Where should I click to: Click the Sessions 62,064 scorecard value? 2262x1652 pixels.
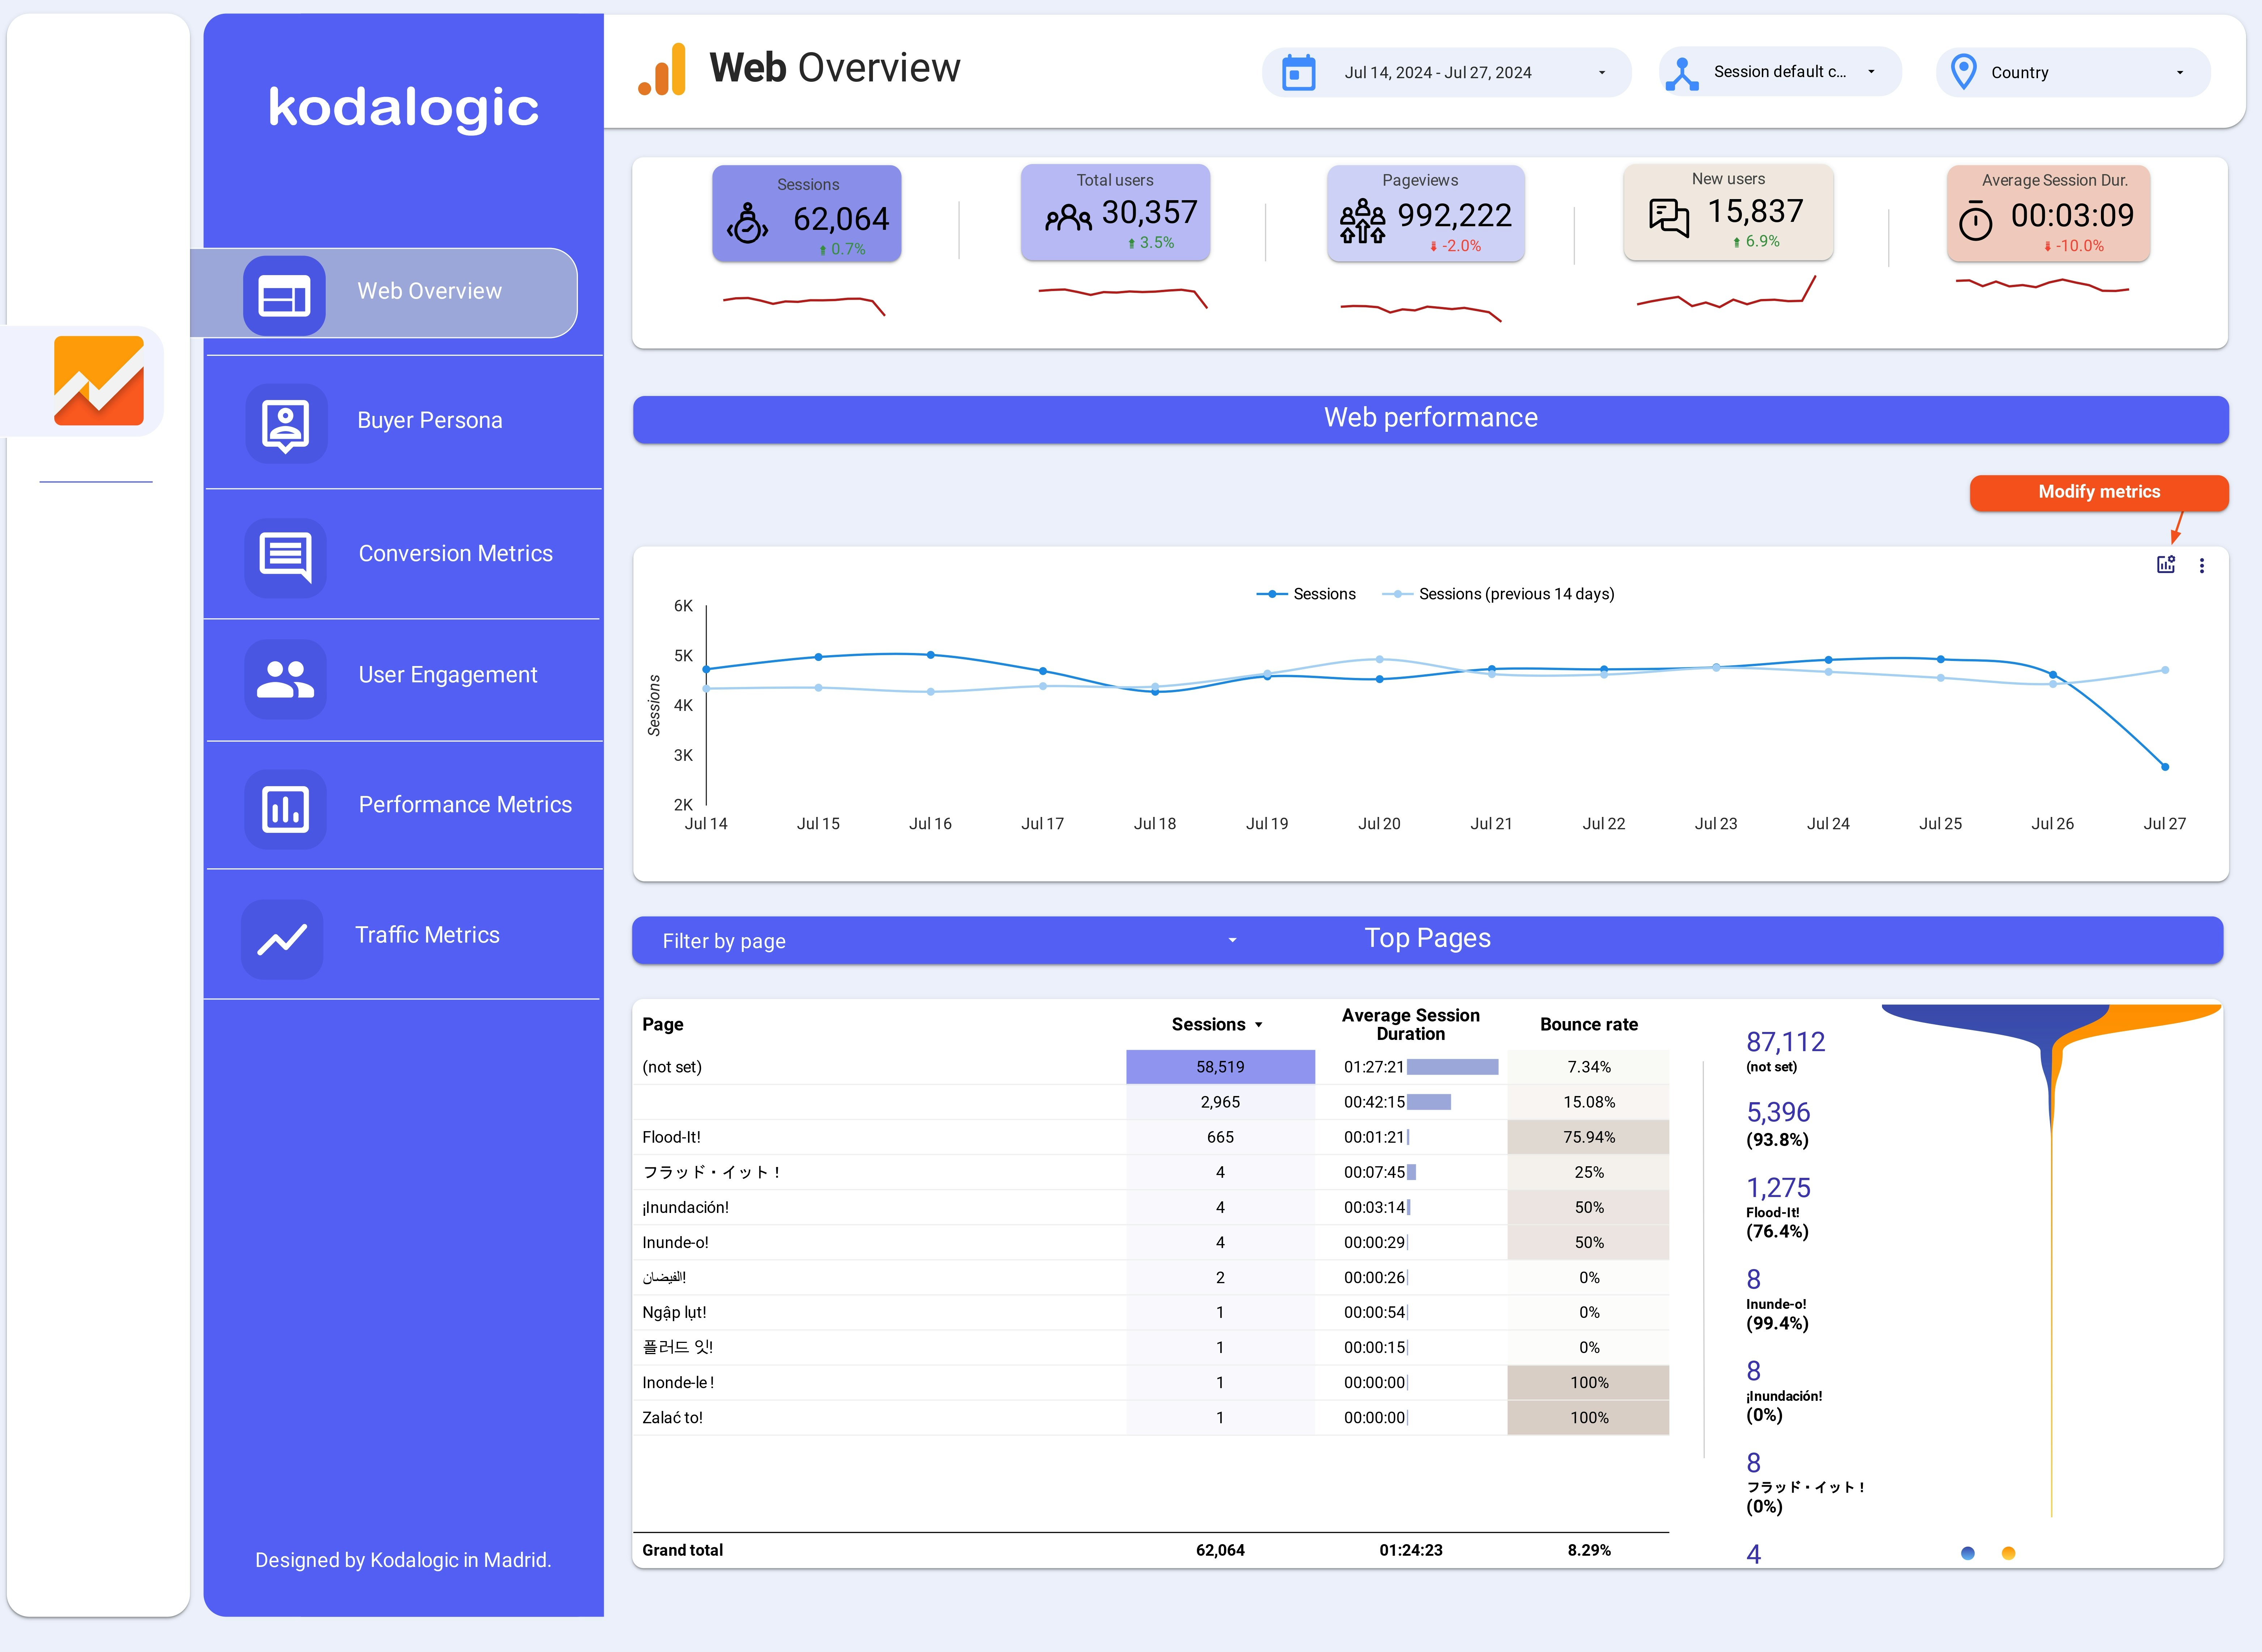pyautogui.click(x=841, y=219)
